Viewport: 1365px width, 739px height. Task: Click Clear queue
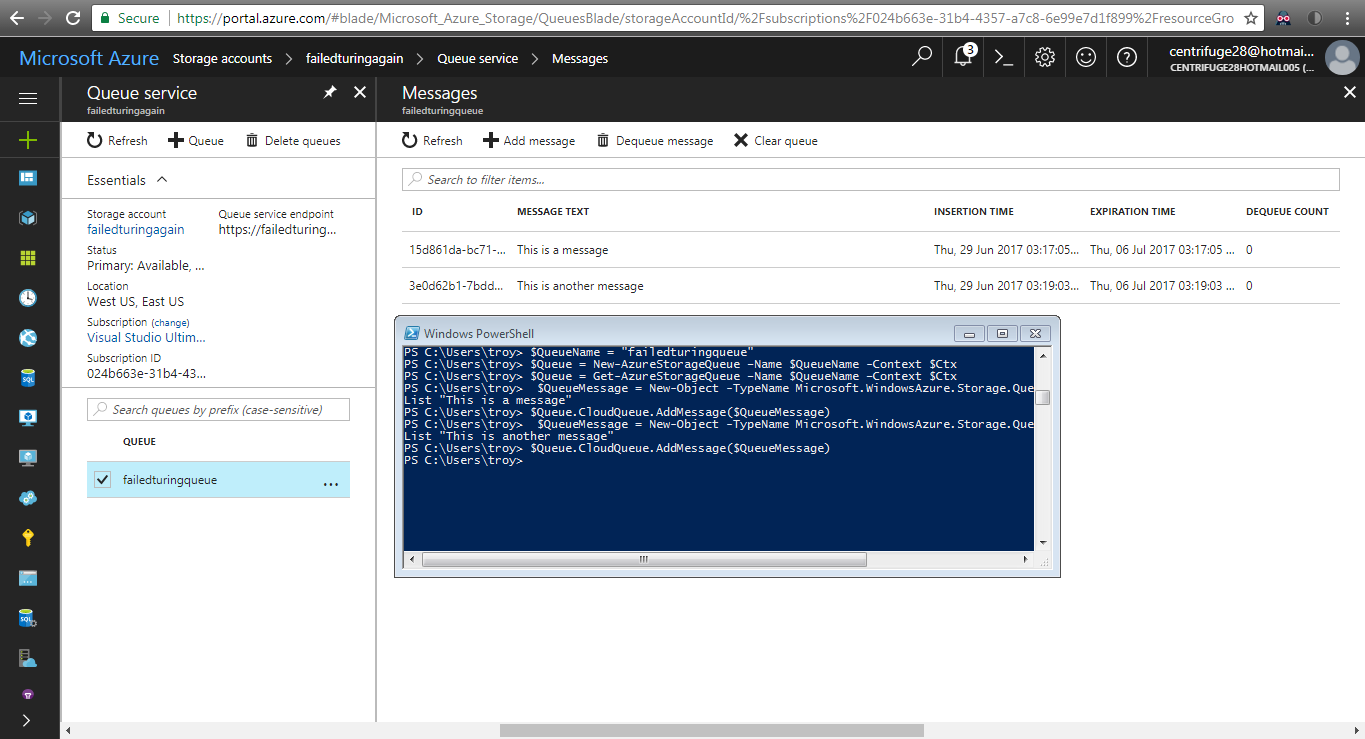(x=775, y=141)
